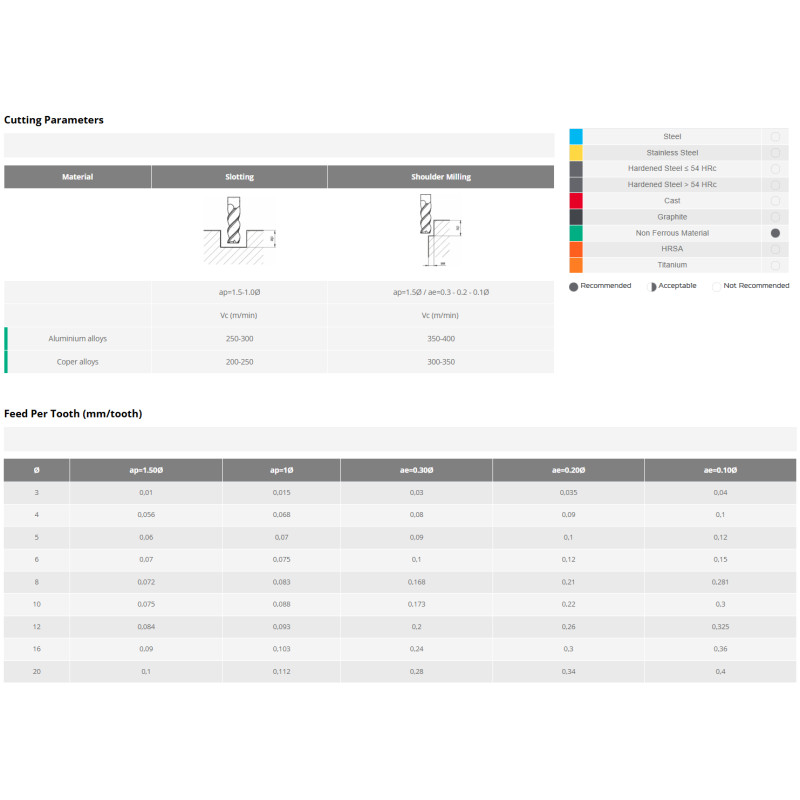
Task: Click the Not Recommended legend empty circle
Action: [x=717, y=286]
